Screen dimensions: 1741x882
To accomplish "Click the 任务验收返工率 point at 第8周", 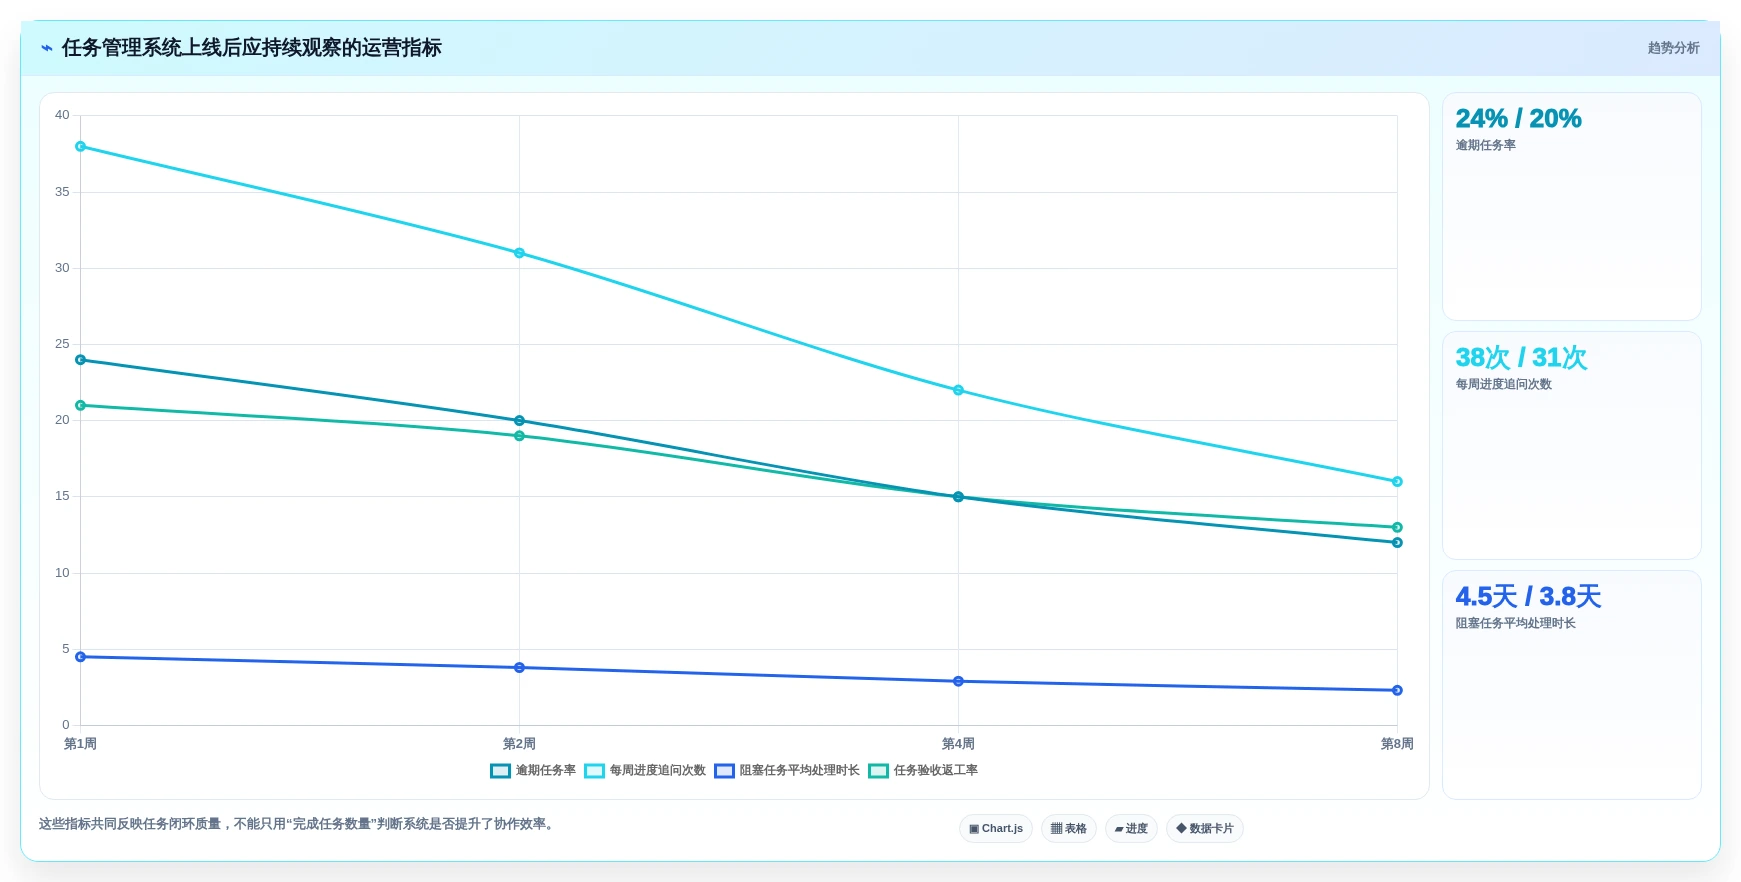I will (1397, 527).
